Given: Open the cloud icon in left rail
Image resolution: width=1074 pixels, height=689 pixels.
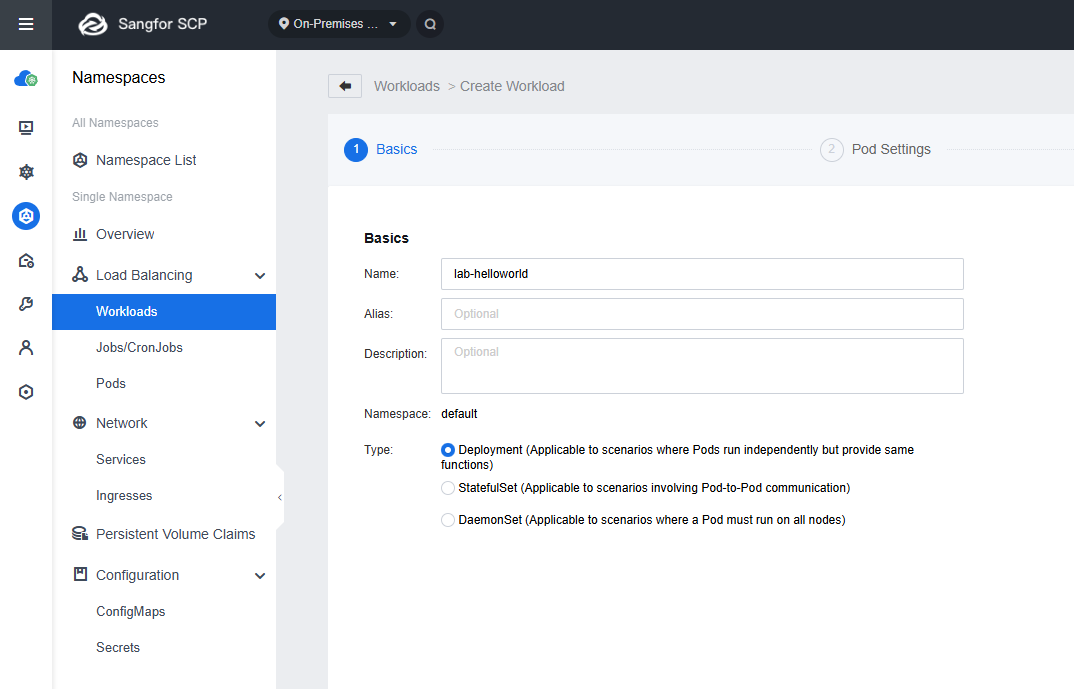Looking at the screenshot, I should pyautogui.click(x=26, y=79).
